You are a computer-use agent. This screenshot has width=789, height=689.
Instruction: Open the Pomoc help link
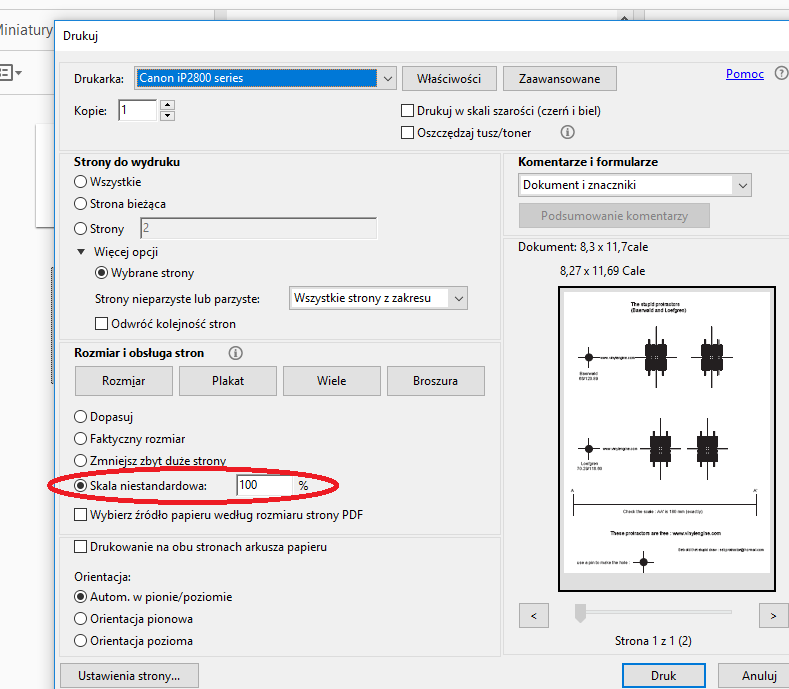[744, 74]
